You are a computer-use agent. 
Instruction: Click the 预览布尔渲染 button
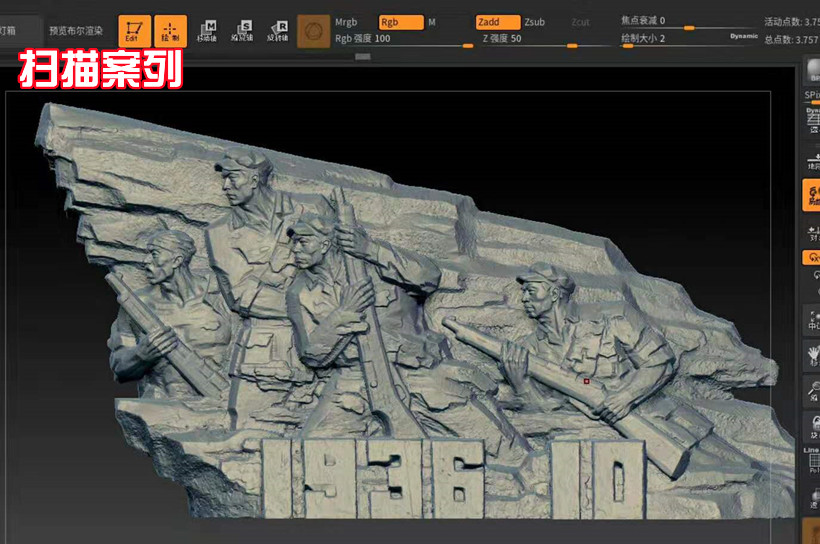tap(76, 30)
